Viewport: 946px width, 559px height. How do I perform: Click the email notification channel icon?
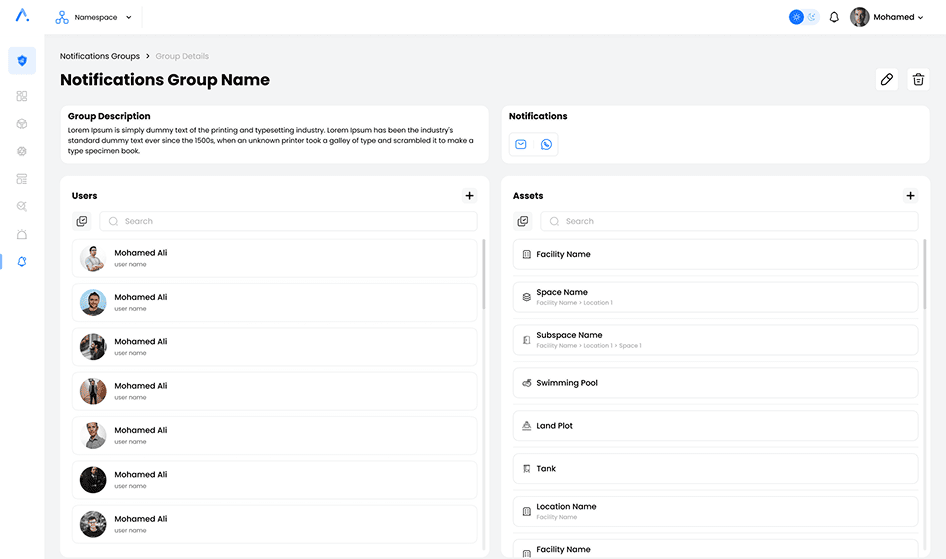[521, 145]
